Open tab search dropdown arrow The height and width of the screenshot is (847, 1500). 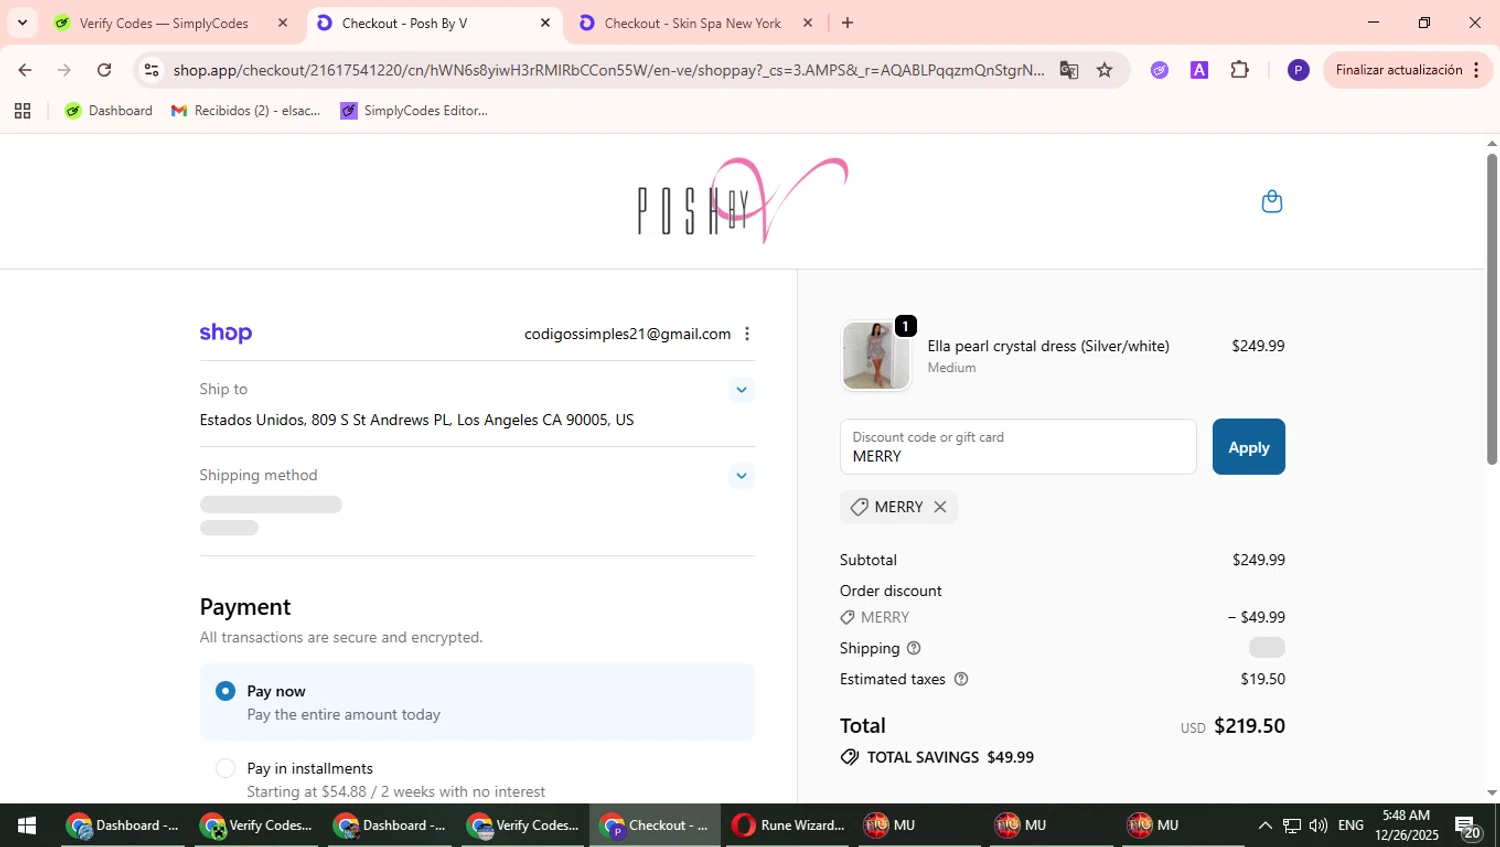coord(22,22)
